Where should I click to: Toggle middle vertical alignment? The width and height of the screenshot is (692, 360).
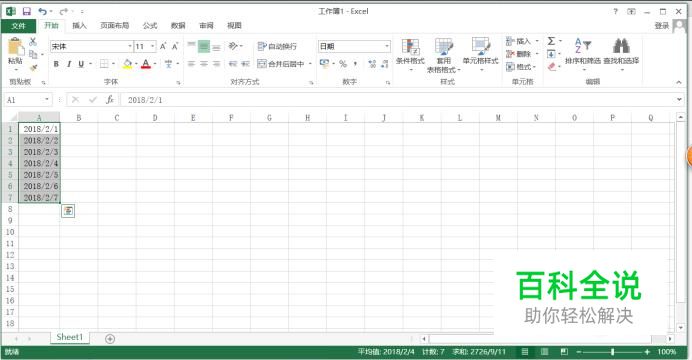click(203, 46)
